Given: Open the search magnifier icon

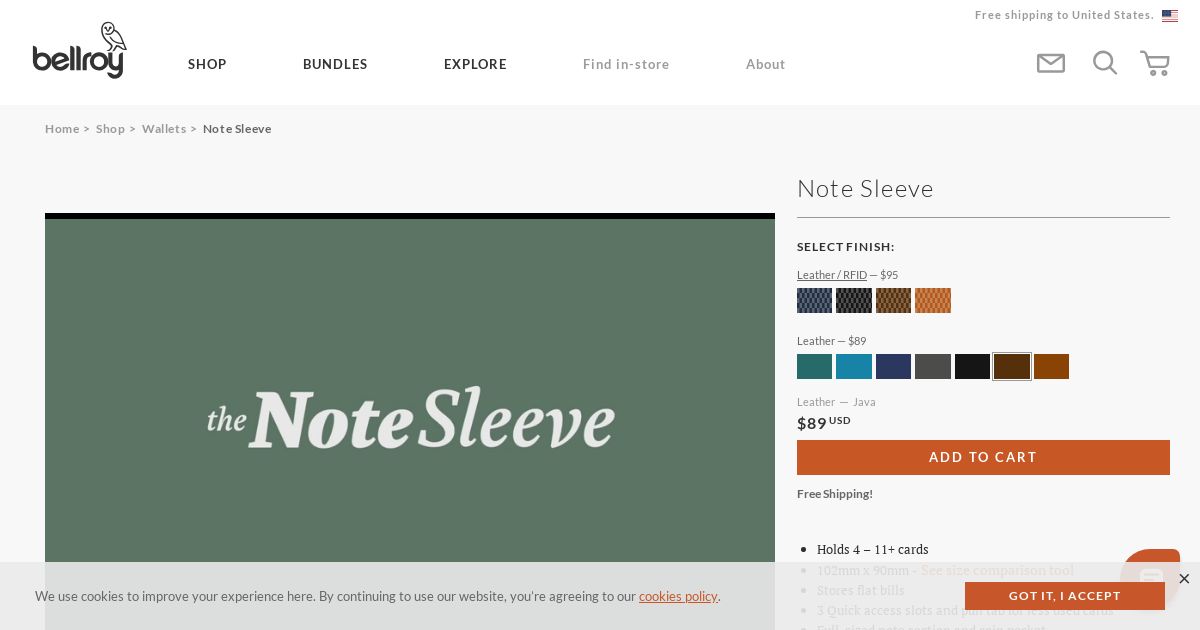Looking at the screenshot, I should coord(1105,63).
